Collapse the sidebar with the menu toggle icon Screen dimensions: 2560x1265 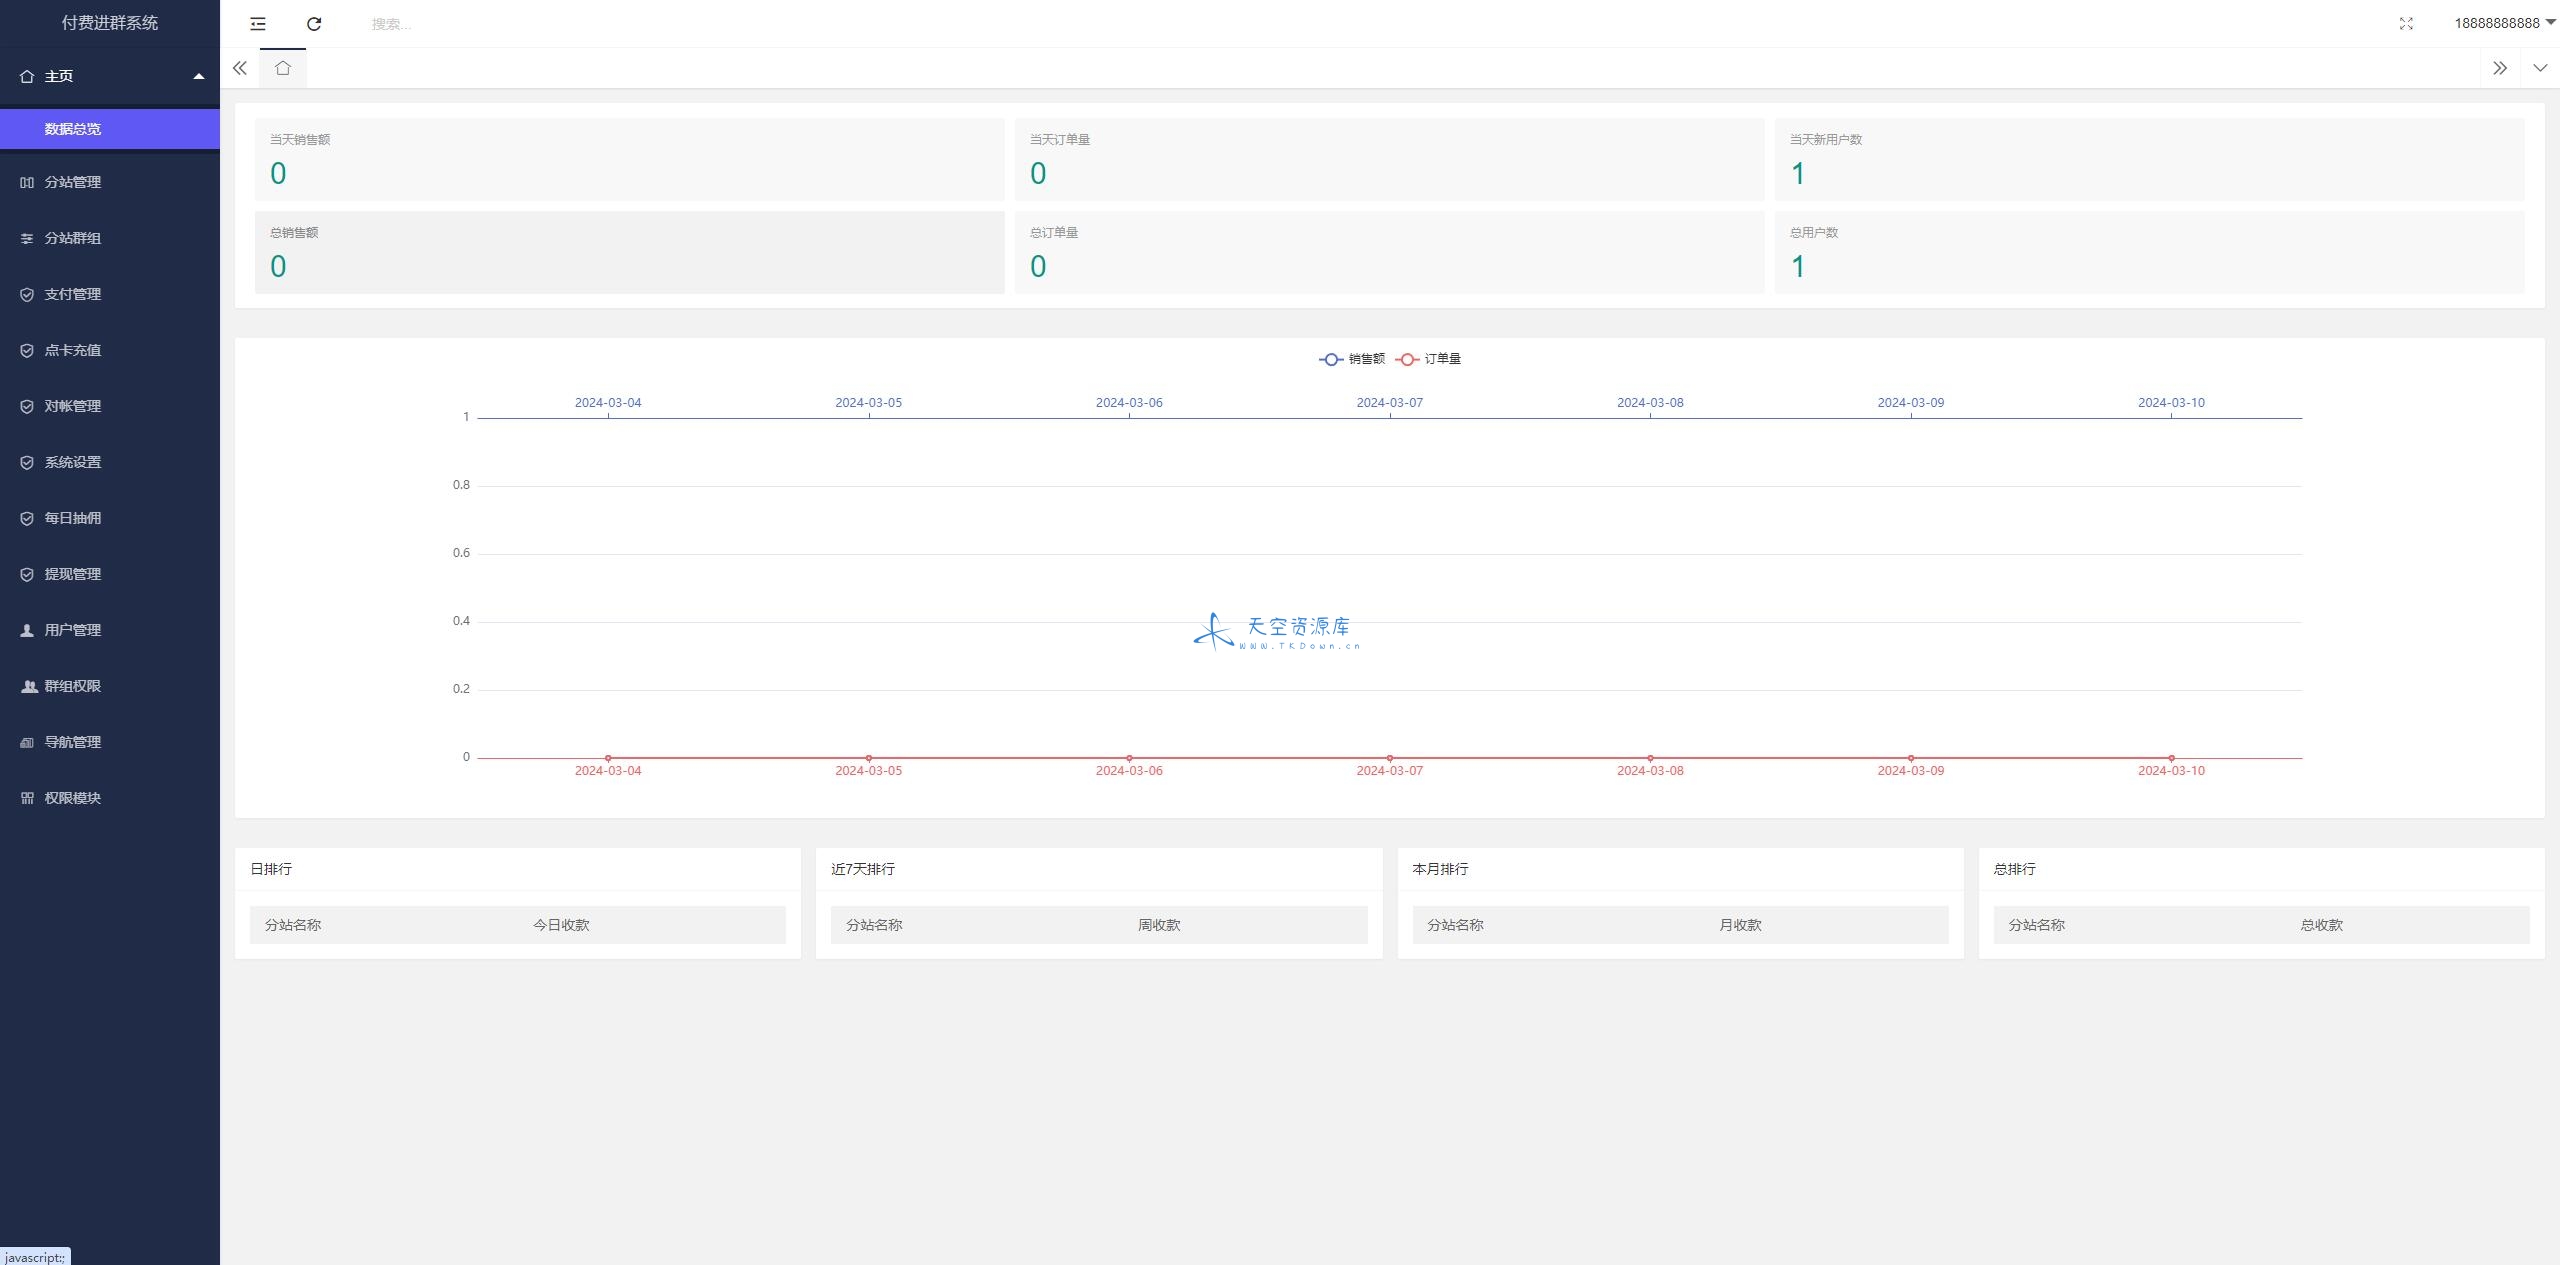258,24
